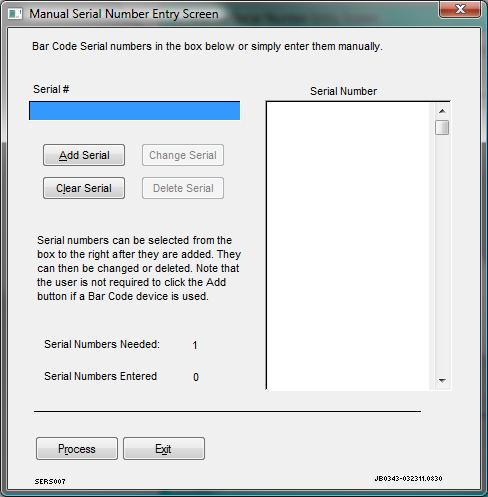
Task: Click the Serial Number list heading
Action: 343,91
